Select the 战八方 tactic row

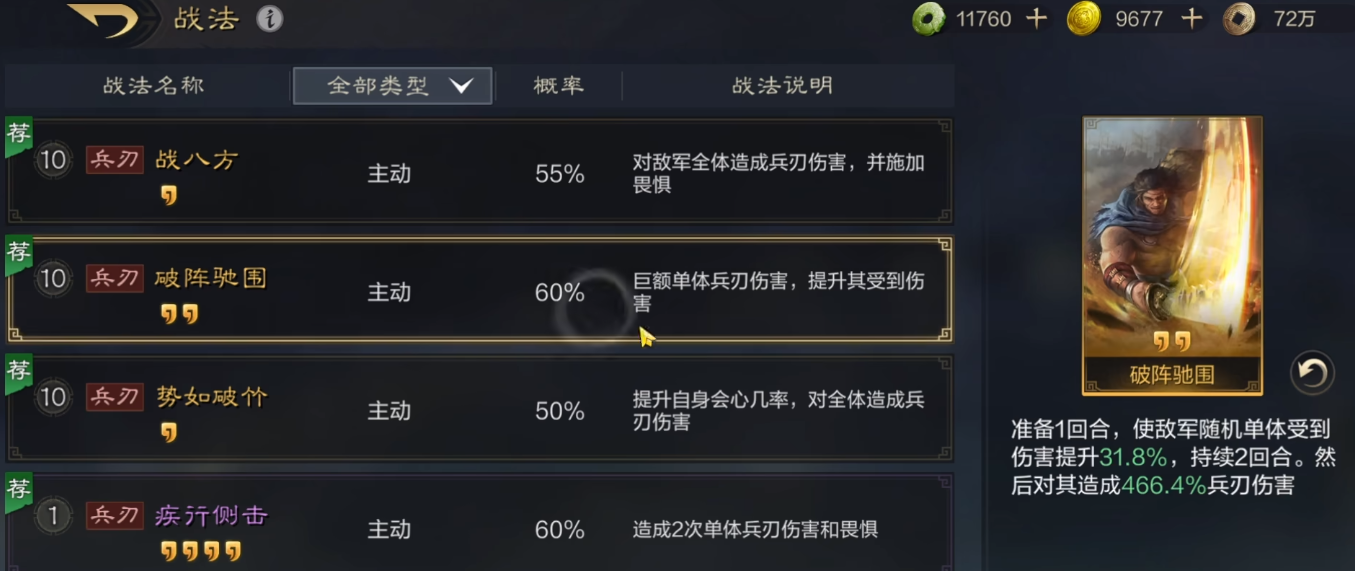(480, 172)
